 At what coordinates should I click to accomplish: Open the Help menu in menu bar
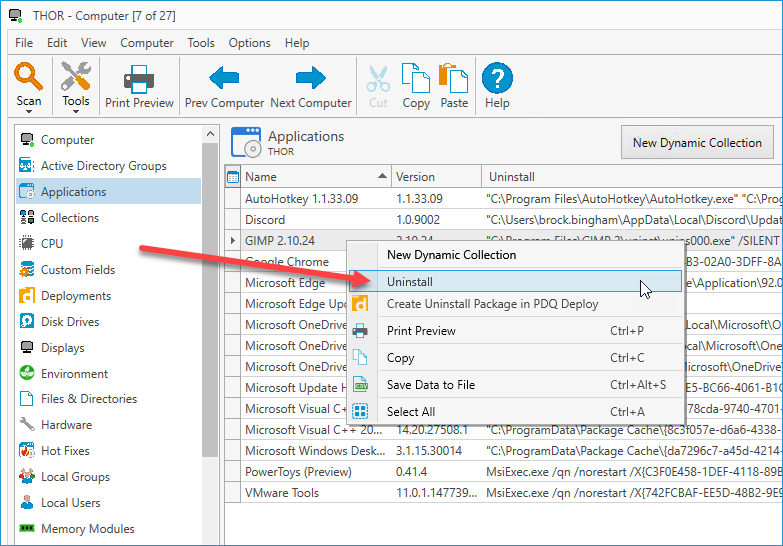(x=297, y=43)
